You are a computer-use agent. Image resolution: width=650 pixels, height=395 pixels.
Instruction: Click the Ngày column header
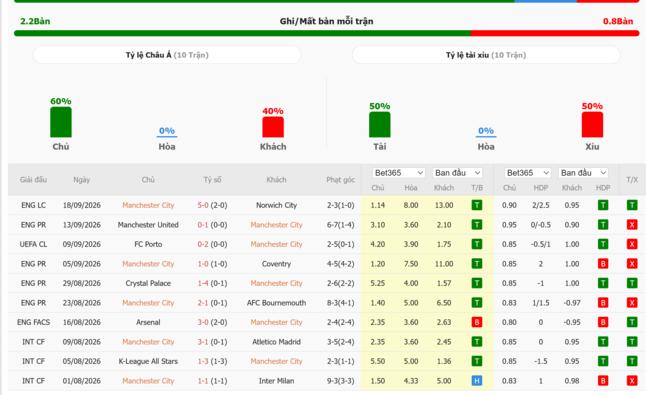click(82, 179)
